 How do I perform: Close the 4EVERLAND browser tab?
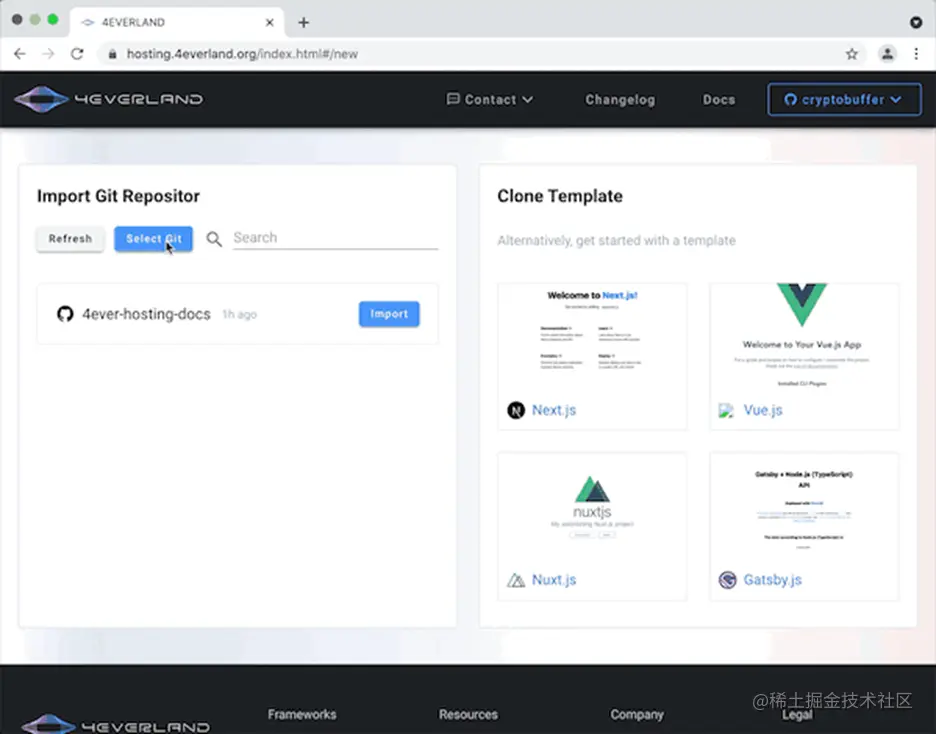click(x=270, y=23)
